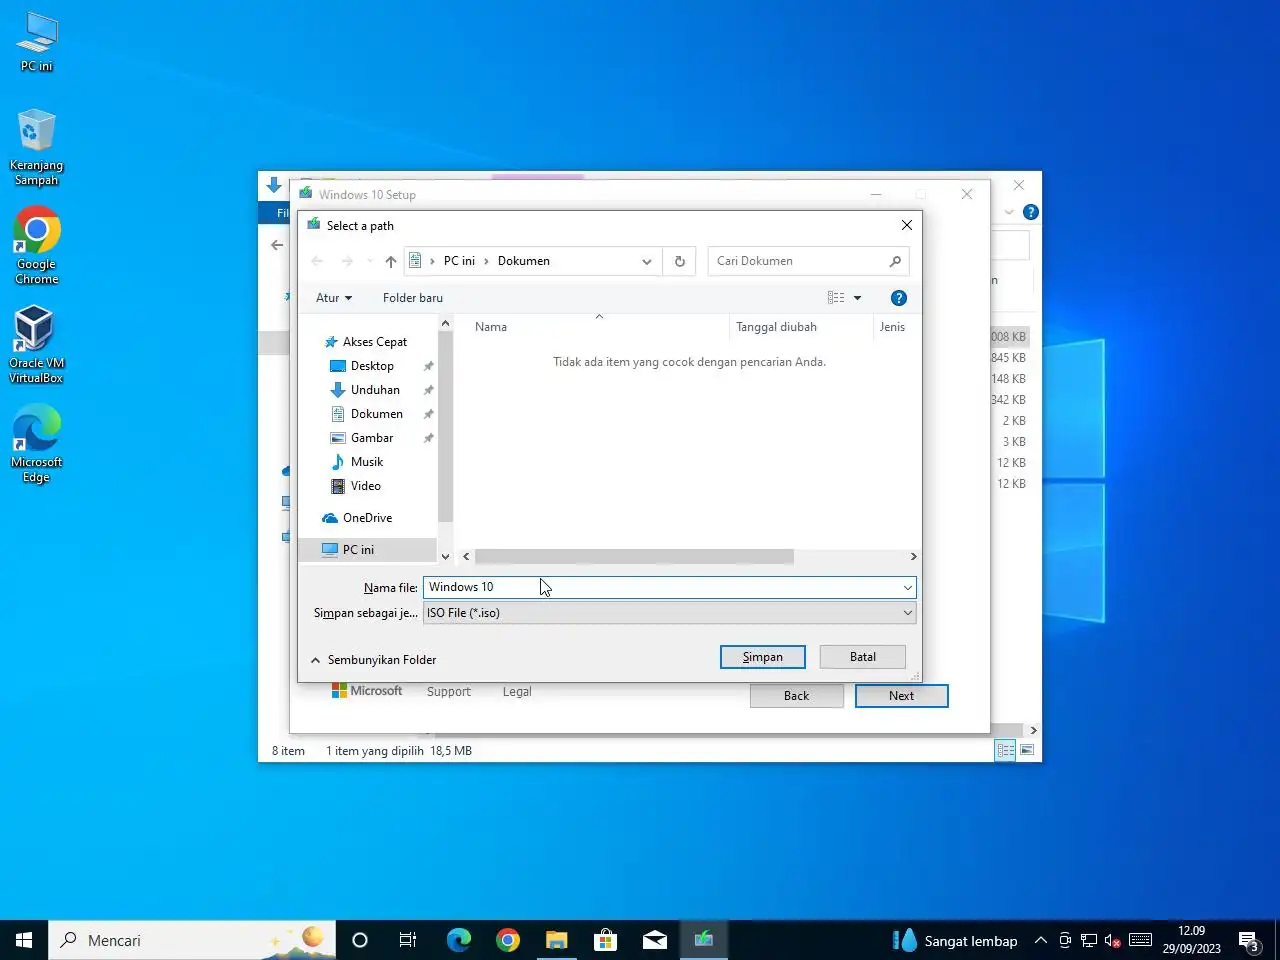Image resolution: width=1280 pixels, height=960 pixels.
Task: Select Gambar in the navigation pane
Action: click(372, 438)
